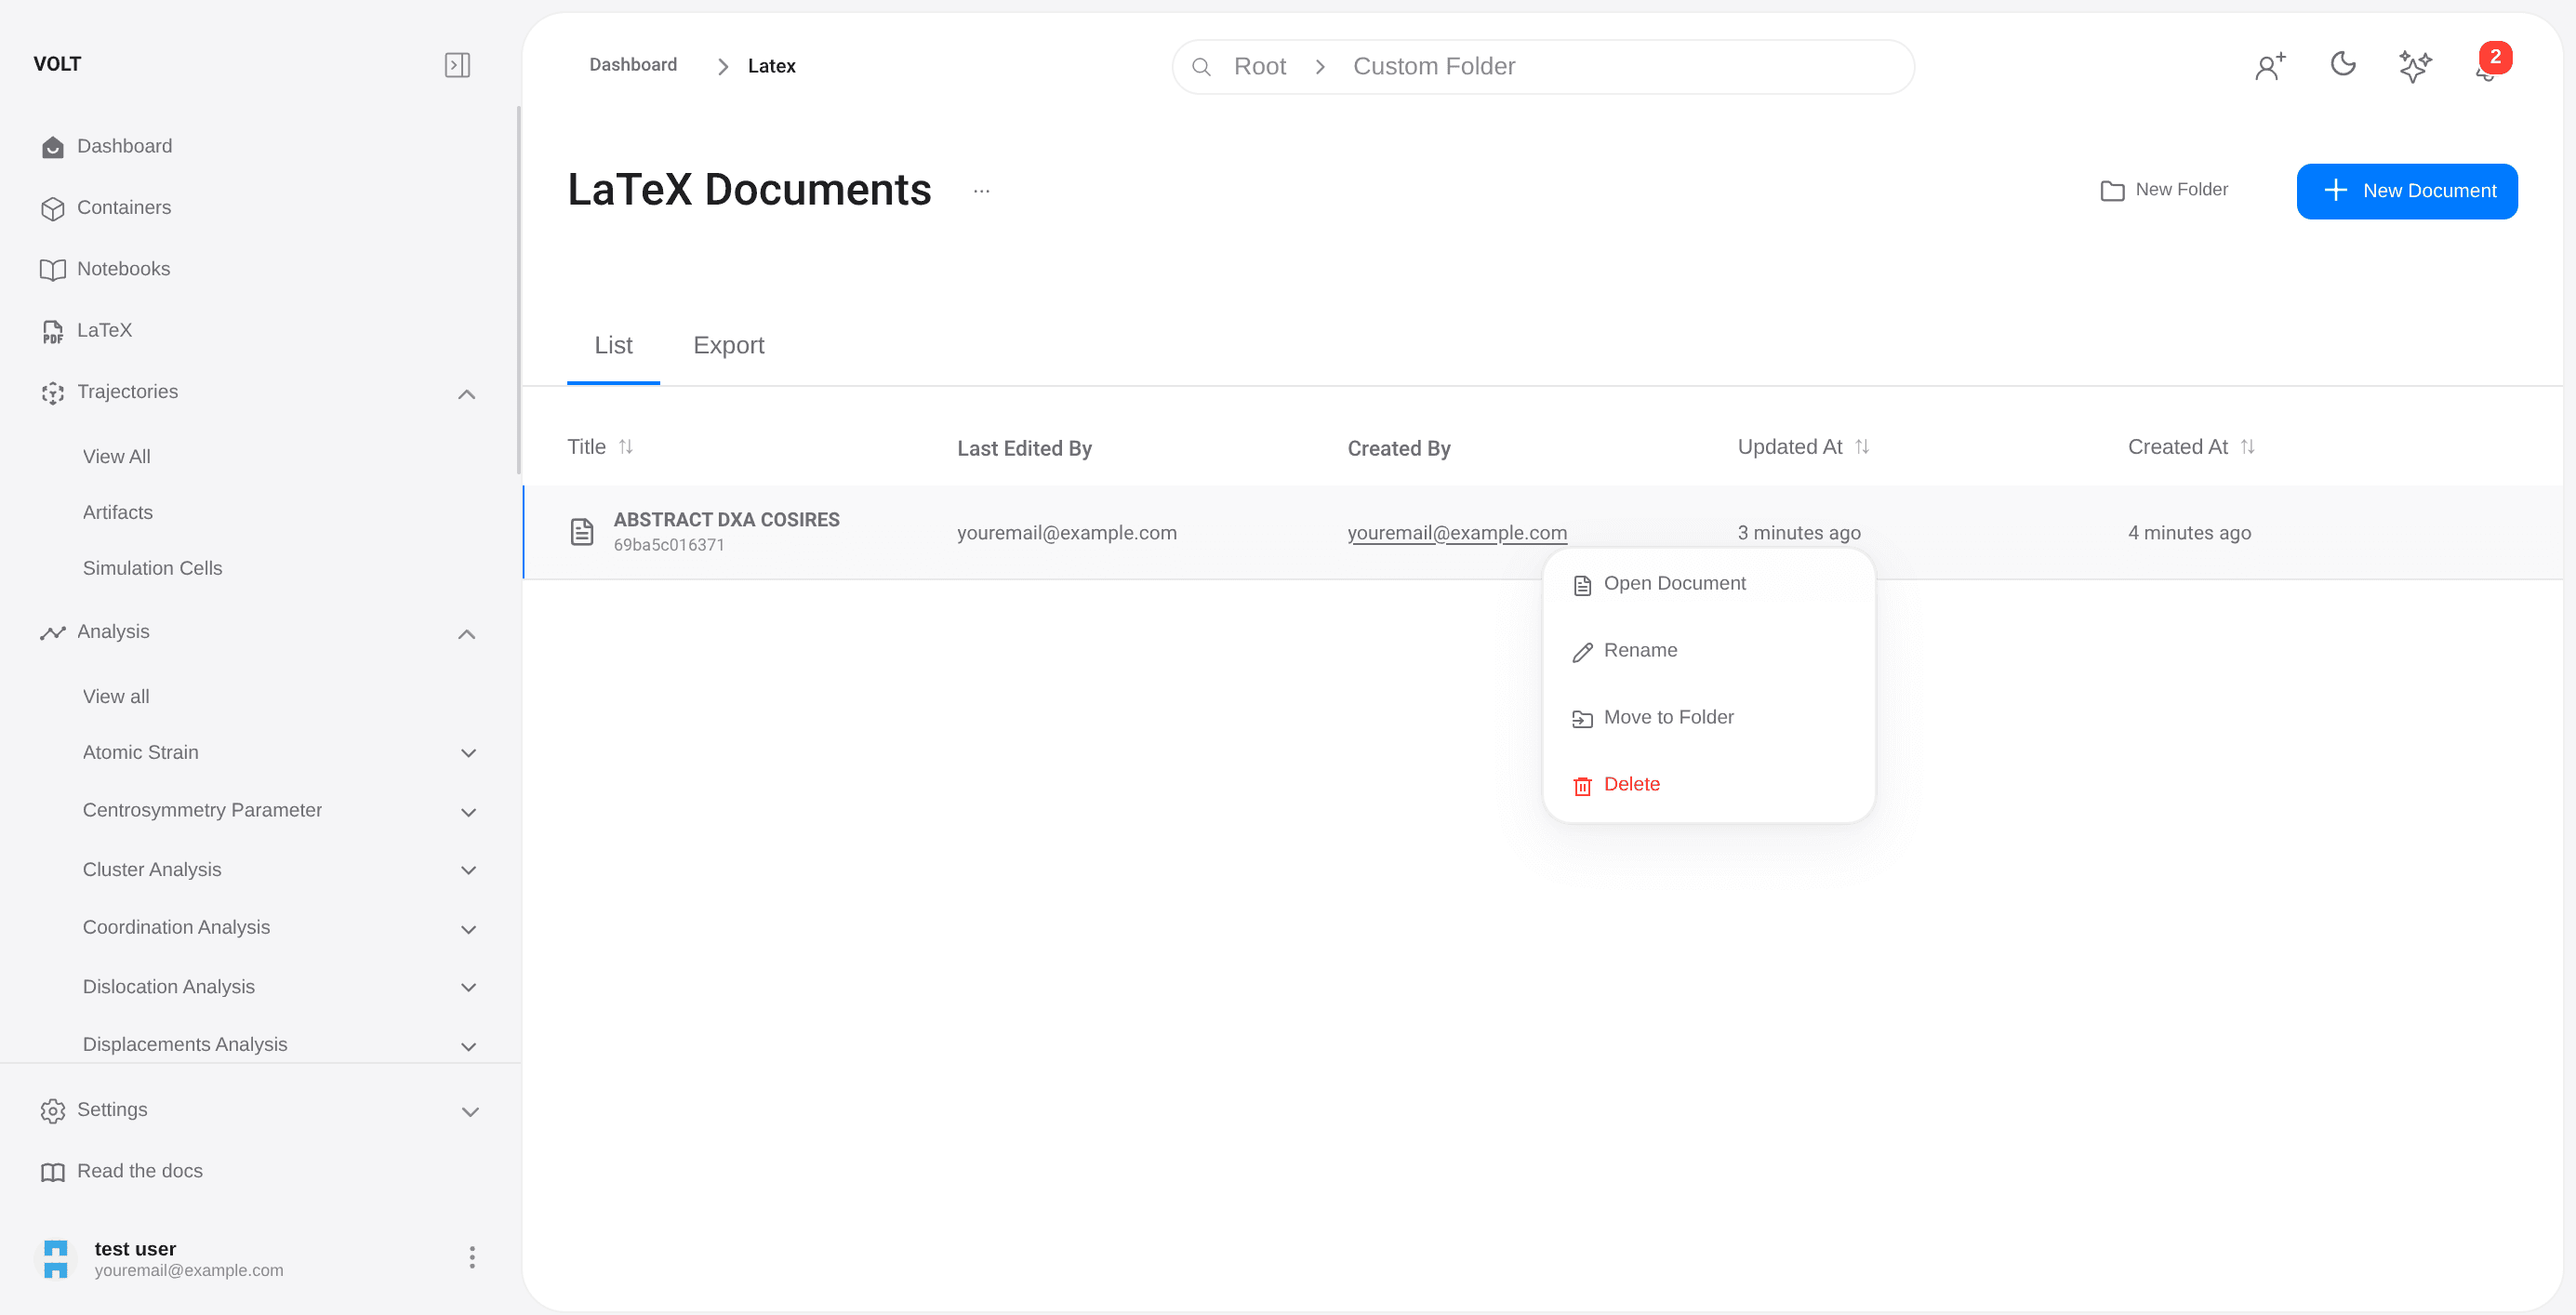Image resolution: width=2576 pixels, height=1315 pixels.
Task: Expand Atomic Strain submenu
Action: 468,753
